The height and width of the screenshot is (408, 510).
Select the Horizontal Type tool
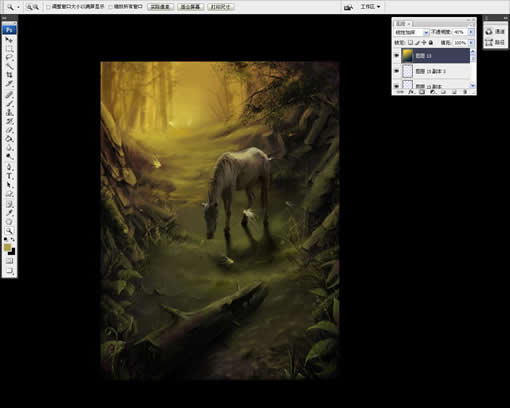point(9,176)
